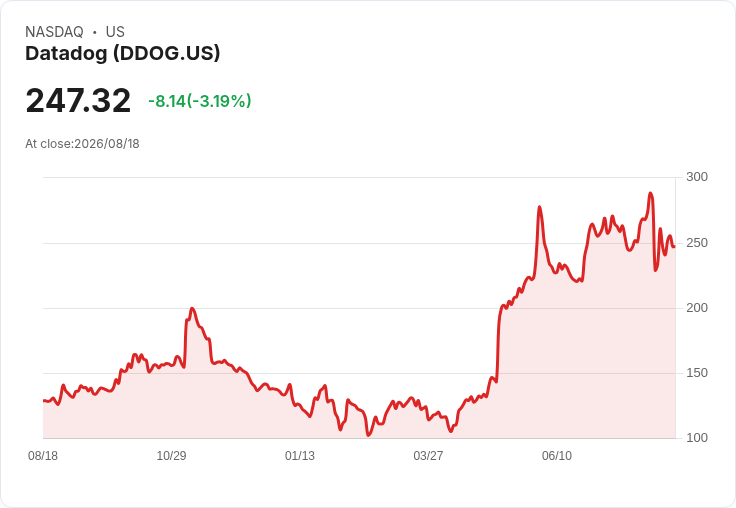Click the 03/27 date axis label
Viewport: 736px width, 508px height.
428,456
